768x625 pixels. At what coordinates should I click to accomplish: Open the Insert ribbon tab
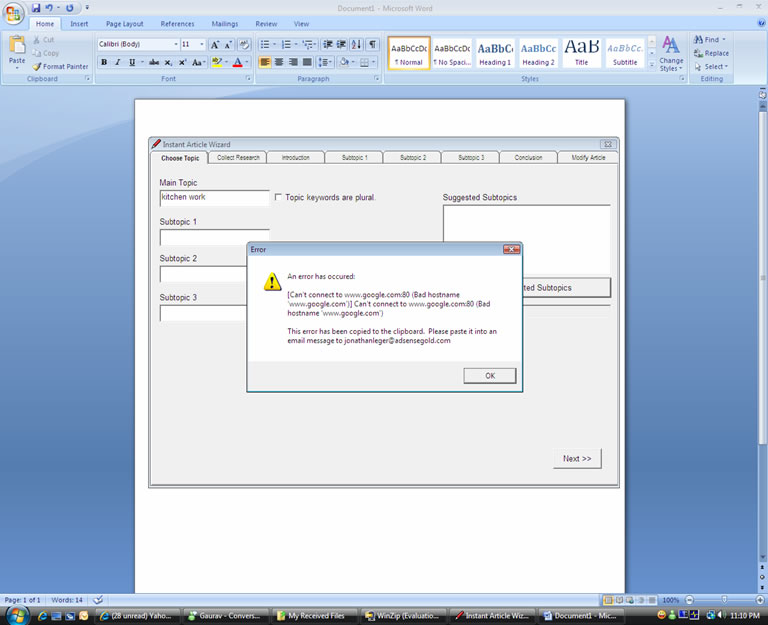pyautogui.click(x=79, y=24)
